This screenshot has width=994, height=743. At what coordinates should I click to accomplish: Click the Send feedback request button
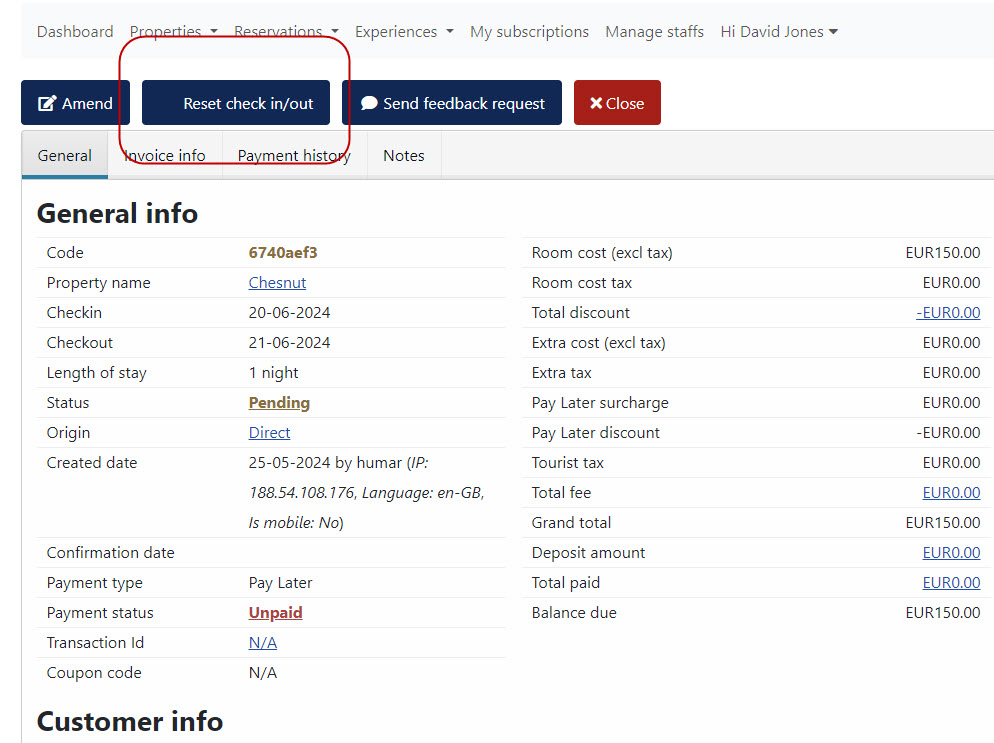[x=452, y=103]
